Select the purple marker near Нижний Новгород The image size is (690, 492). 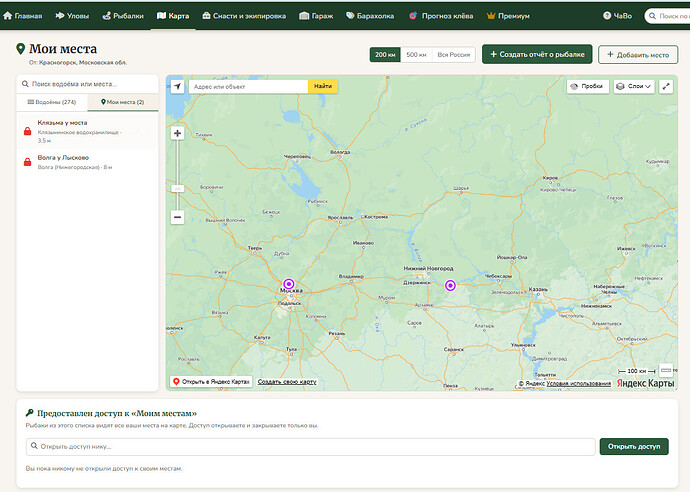point(450,286)
